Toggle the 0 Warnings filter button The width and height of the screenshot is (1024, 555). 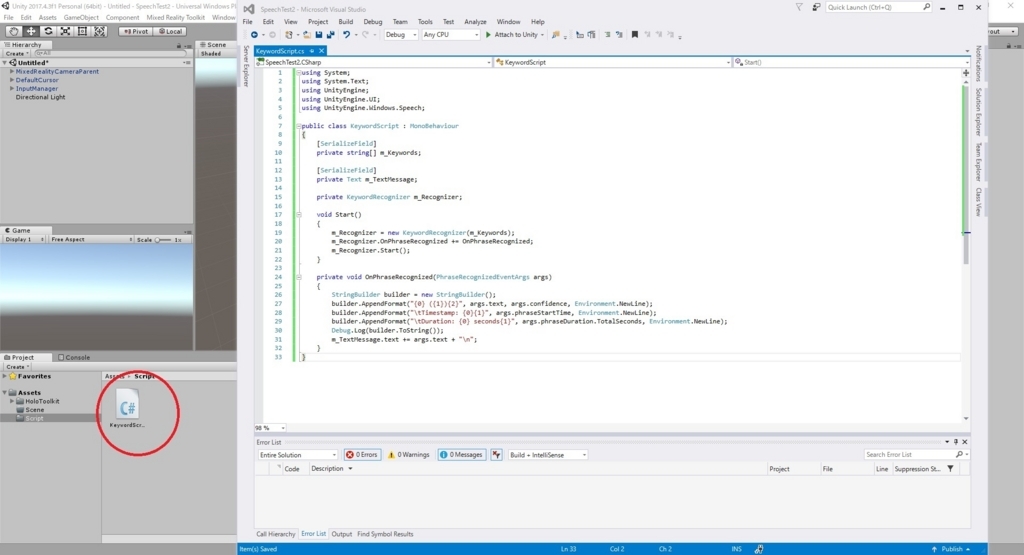tap(409, 454)
